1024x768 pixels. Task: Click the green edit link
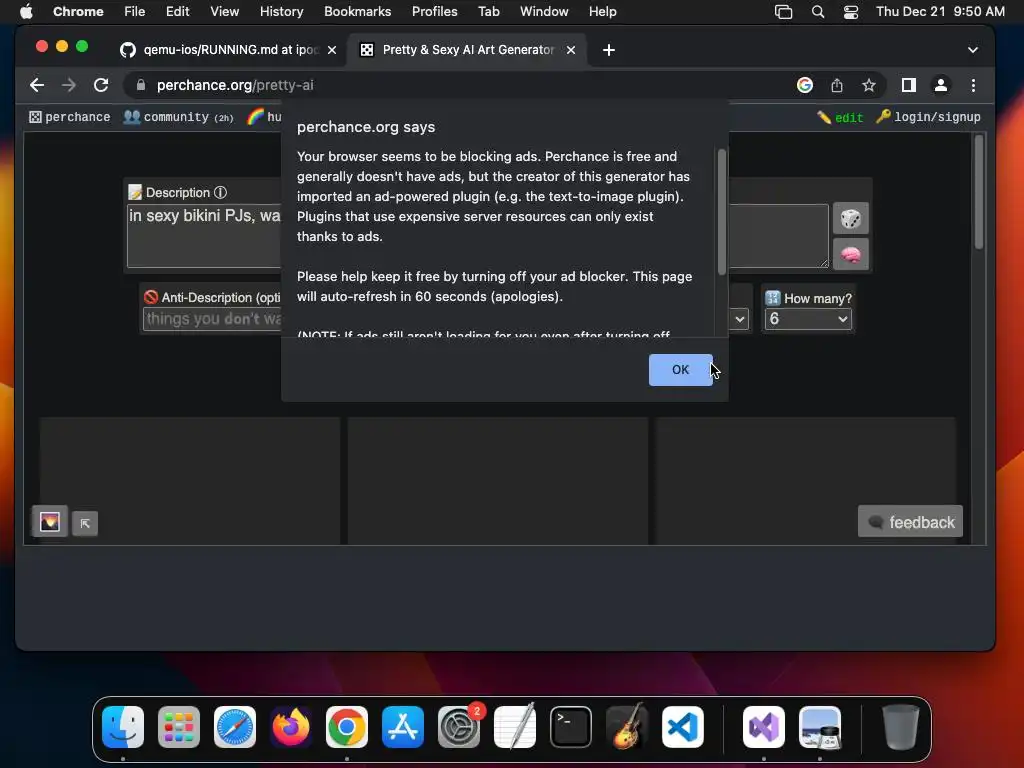pyautogui.click(x=840, y=118)
